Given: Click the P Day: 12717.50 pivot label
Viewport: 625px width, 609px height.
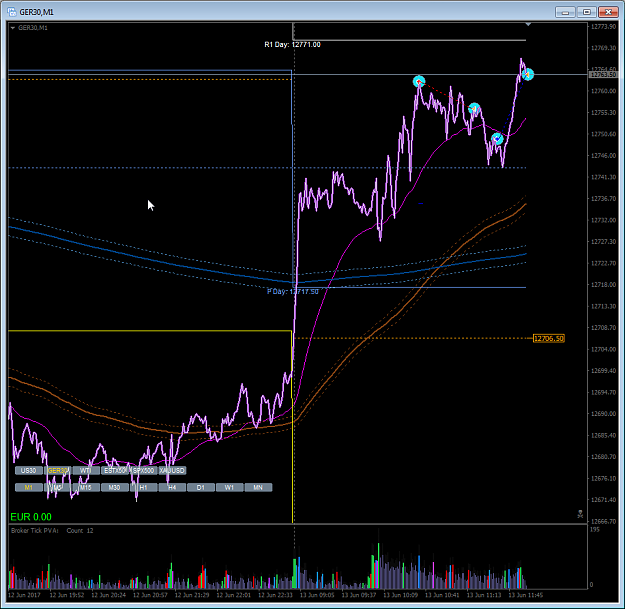Looking at the screenshot, I should click(x=293, y=292).
